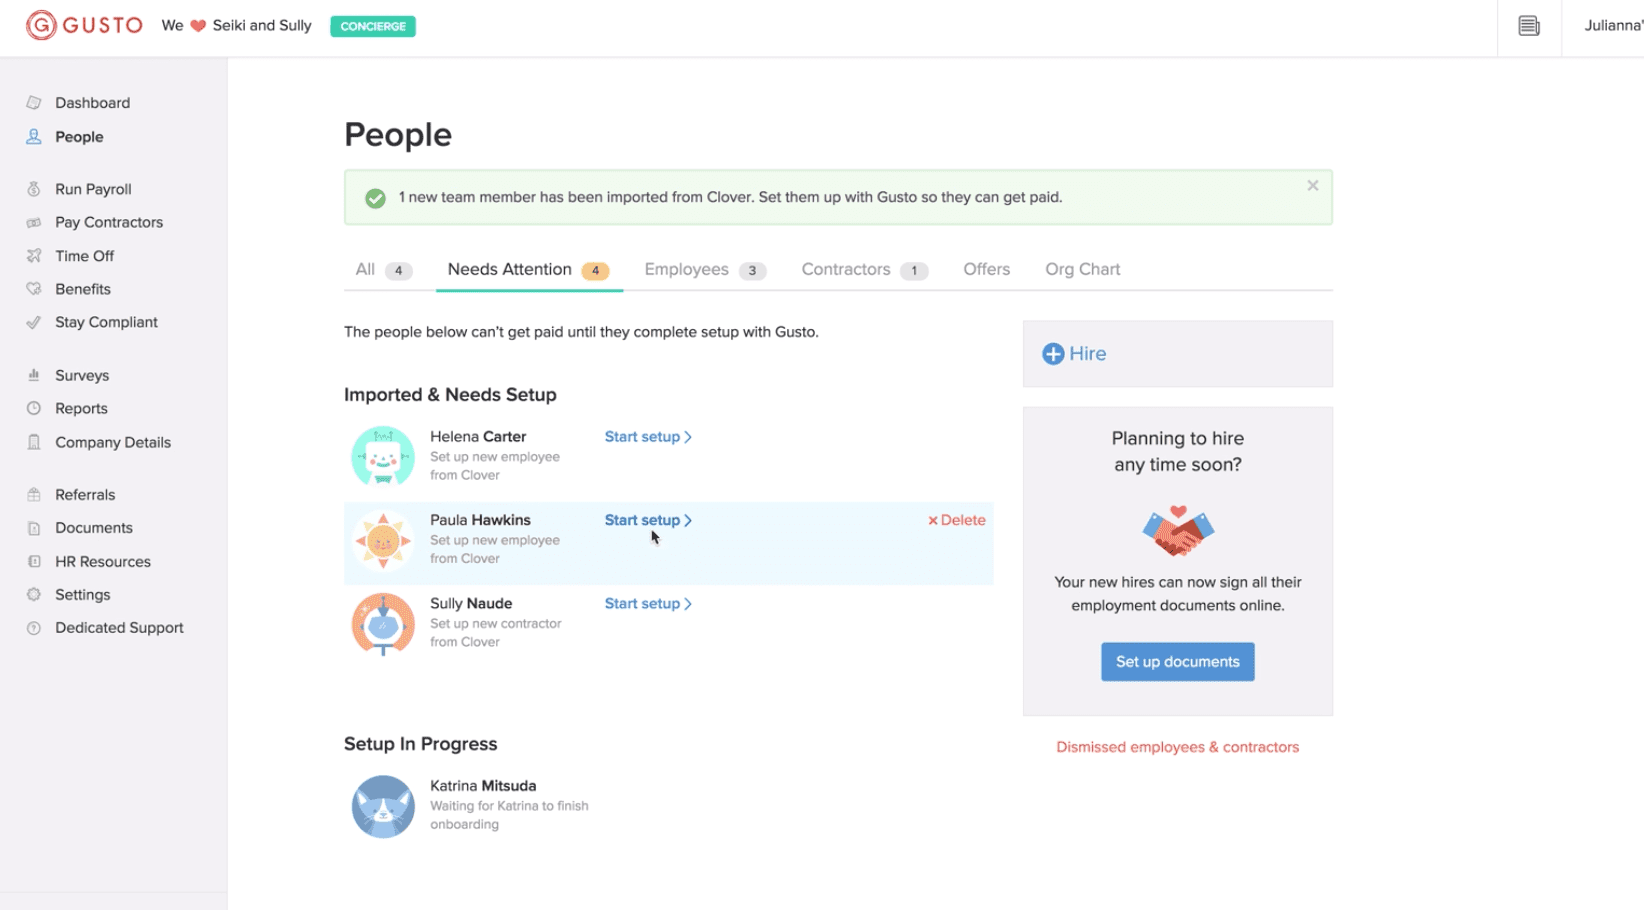Click the Settings gear icon

(34, 595)
